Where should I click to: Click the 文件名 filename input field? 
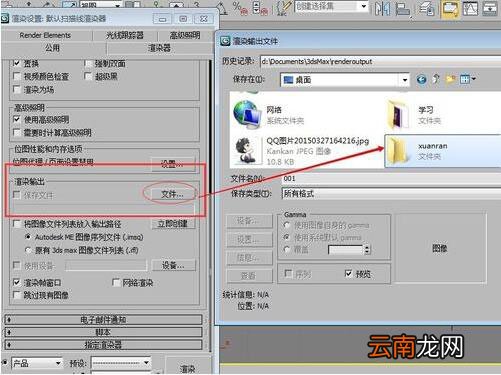coord(391,179)
